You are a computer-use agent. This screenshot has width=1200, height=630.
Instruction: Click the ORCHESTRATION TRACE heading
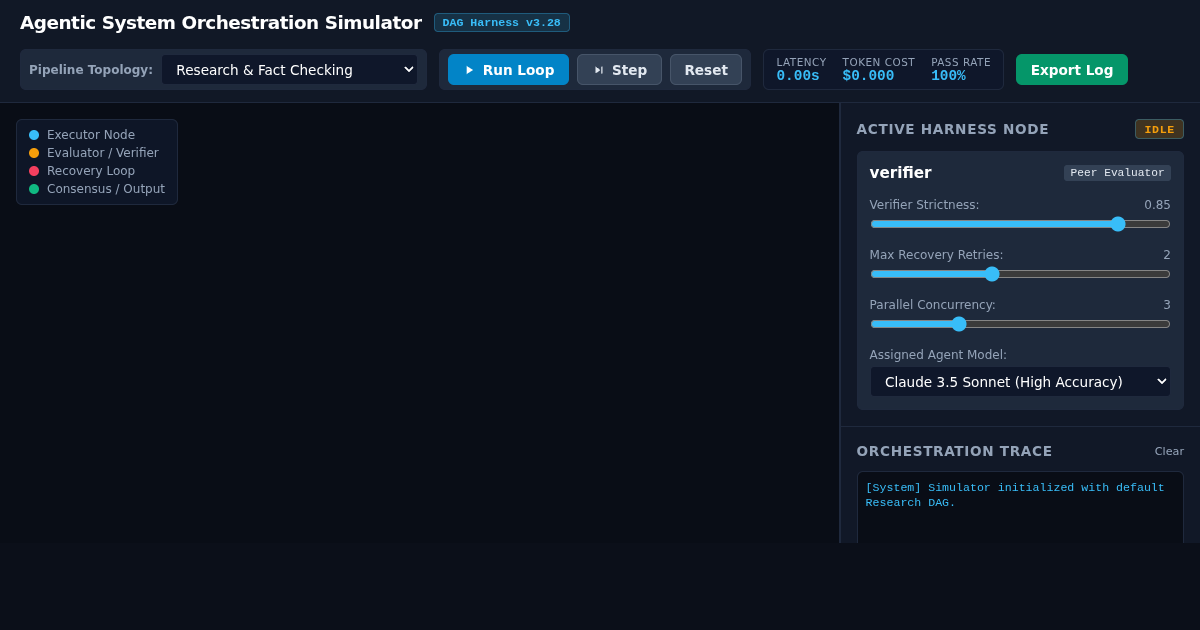pos(955,451)
